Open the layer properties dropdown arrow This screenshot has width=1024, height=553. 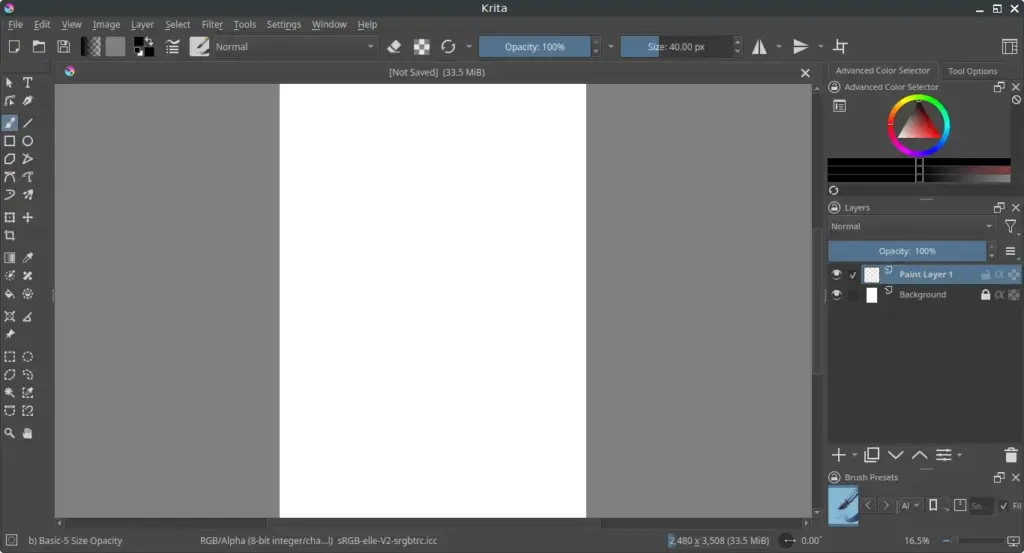[959, 455]
